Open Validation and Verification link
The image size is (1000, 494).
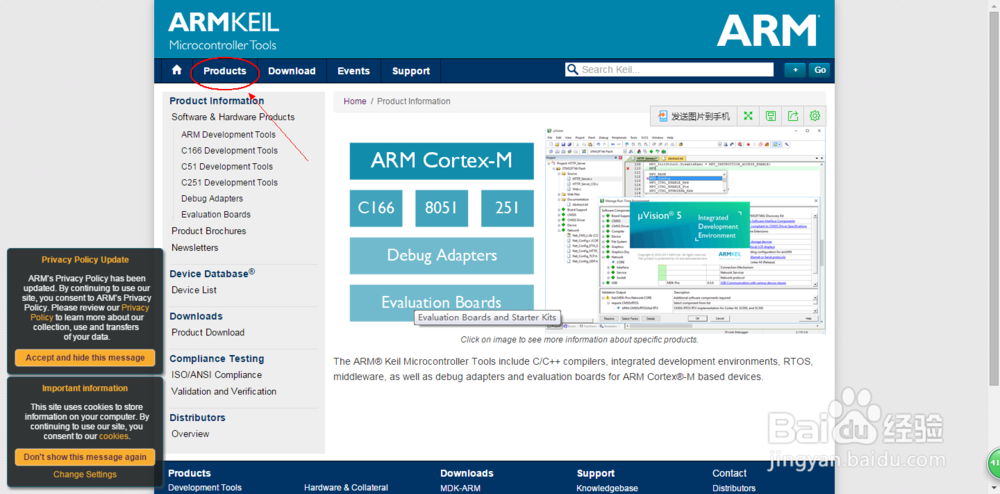point(224,391)
